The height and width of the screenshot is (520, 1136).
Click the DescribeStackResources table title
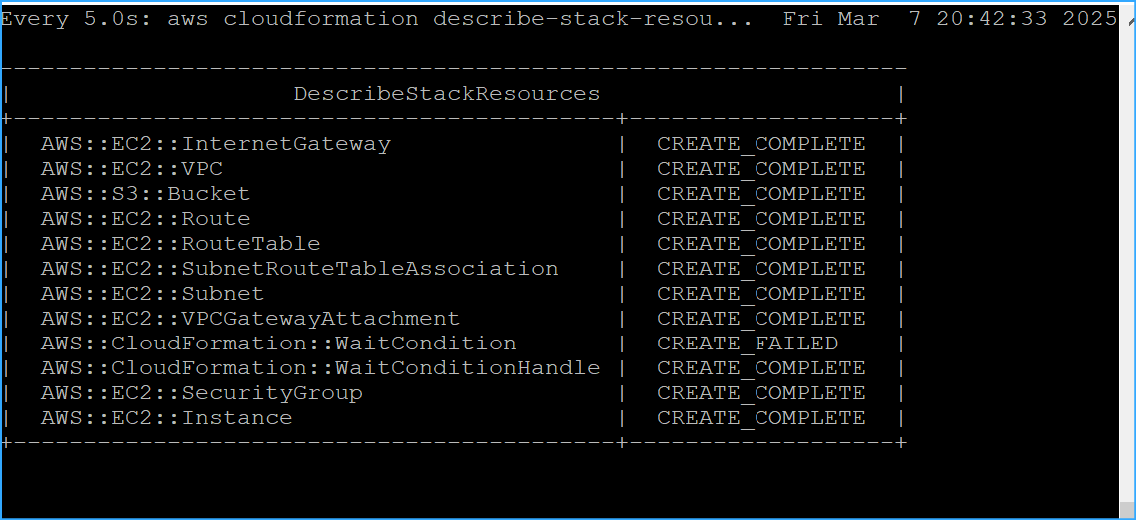446,94
